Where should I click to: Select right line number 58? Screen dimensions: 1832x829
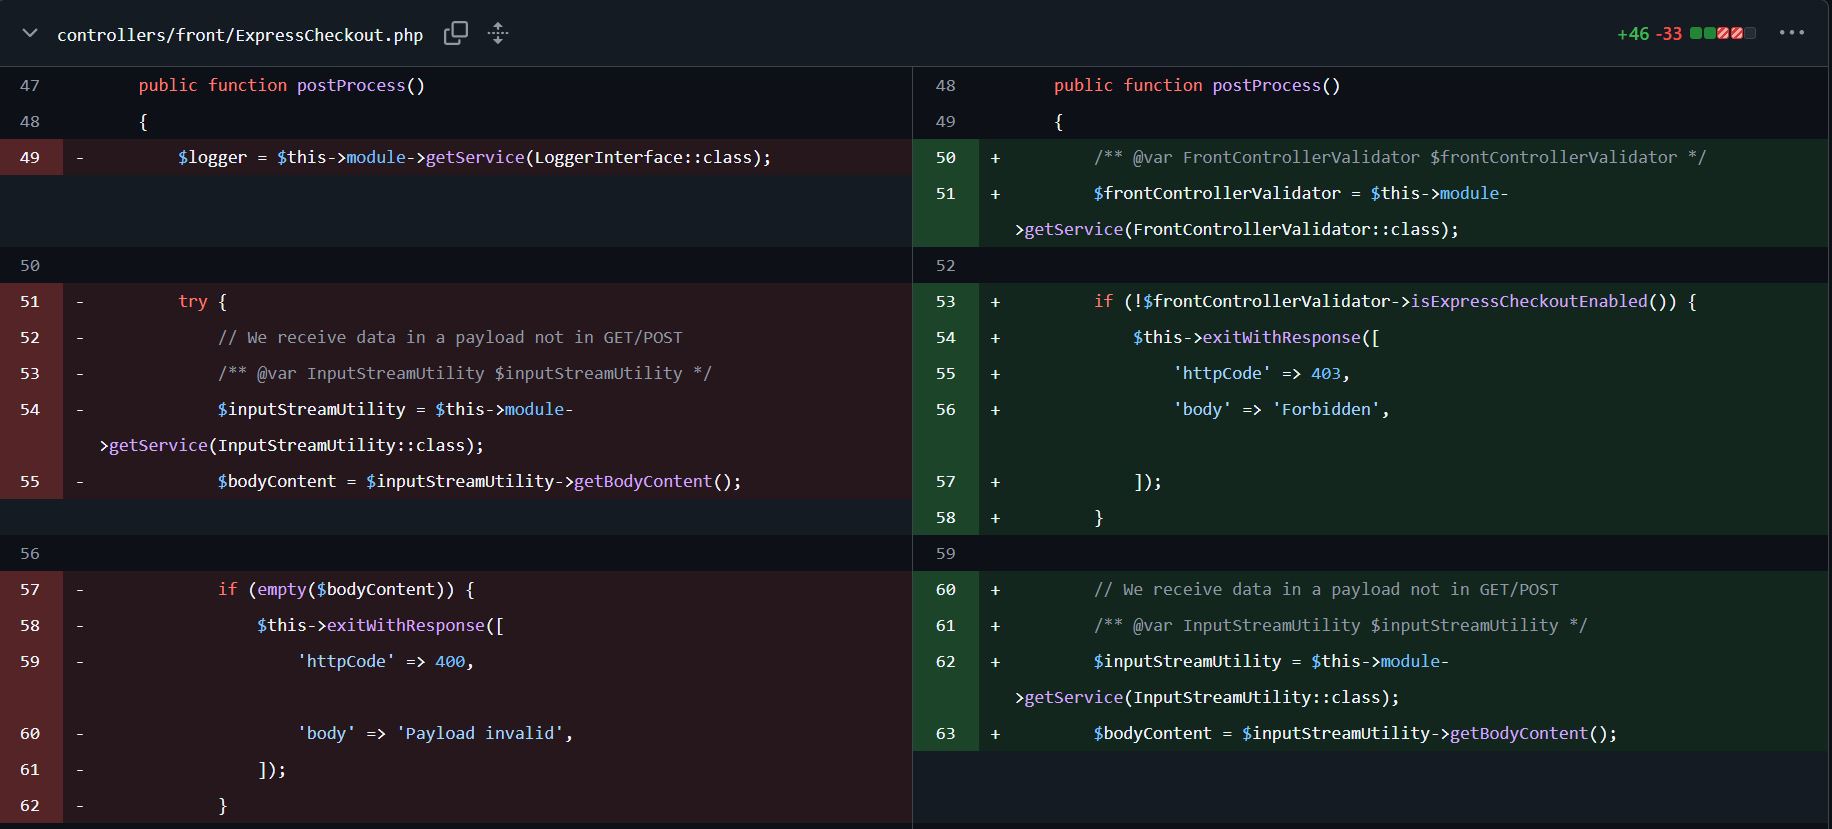(x=945, y=517)
